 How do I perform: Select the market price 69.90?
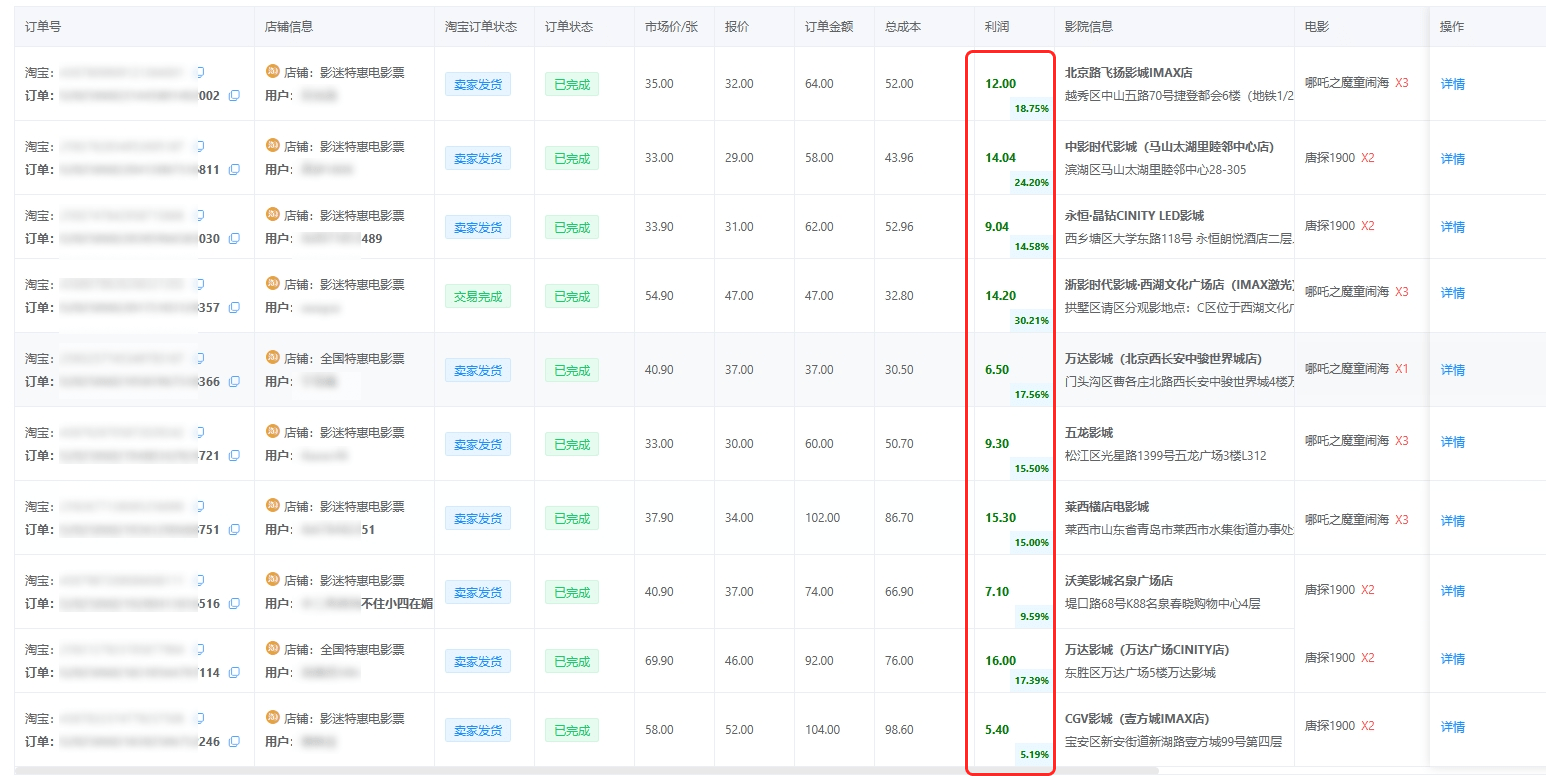[x=659, y=661]
